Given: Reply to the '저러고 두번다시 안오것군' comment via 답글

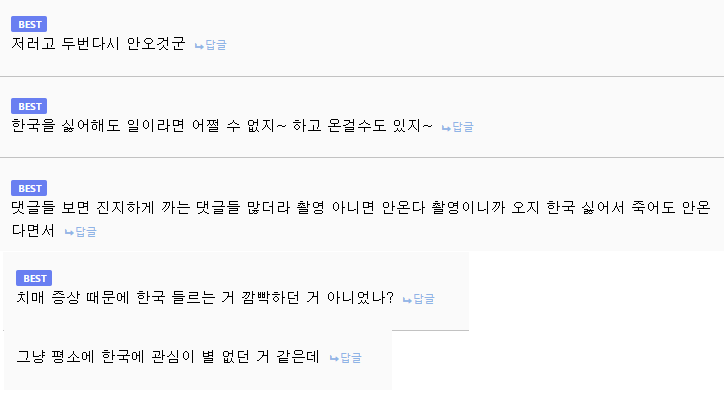Looking at the screenshot, I should [x=215, y=46].
